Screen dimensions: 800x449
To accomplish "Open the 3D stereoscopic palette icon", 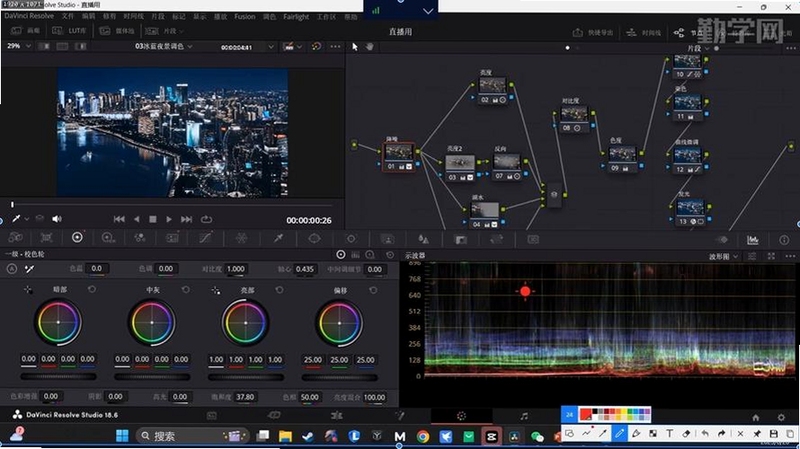I will (533, 239).
